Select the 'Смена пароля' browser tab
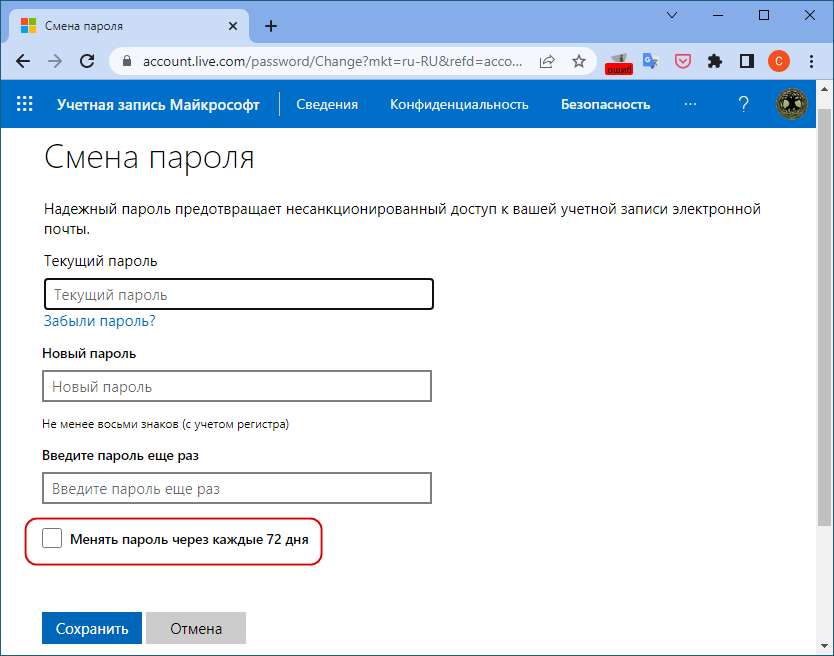Viewport: 834px width, 656px height. coord(129,26)
